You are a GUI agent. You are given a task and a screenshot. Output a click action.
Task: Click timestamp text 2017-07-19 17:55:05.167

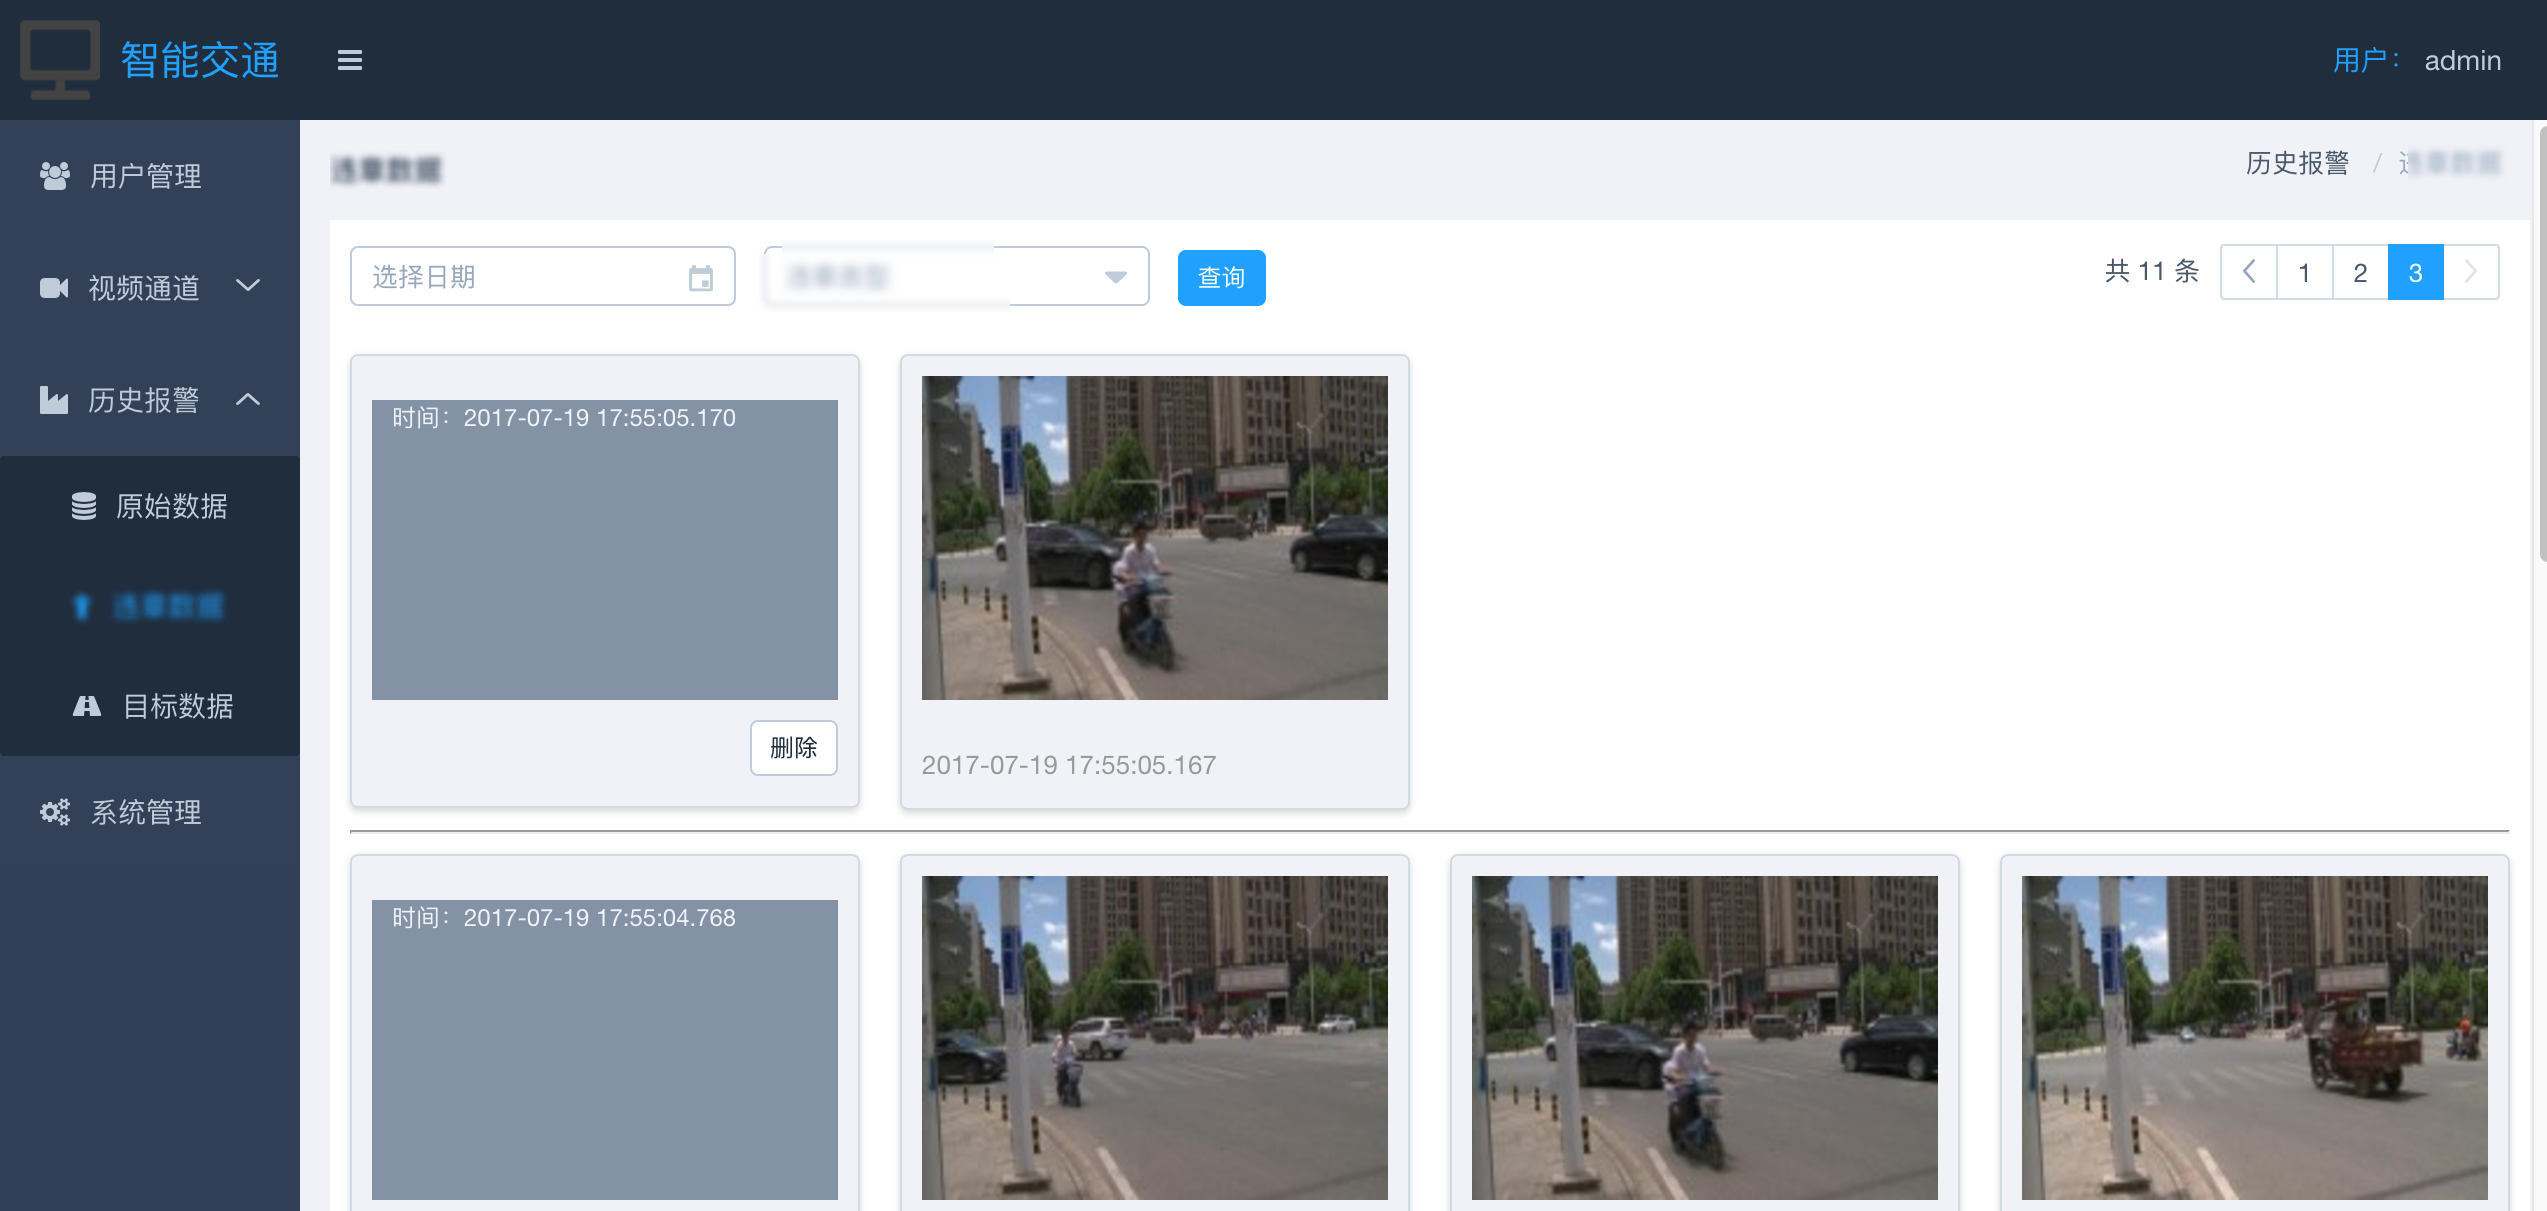point(1068,765)
